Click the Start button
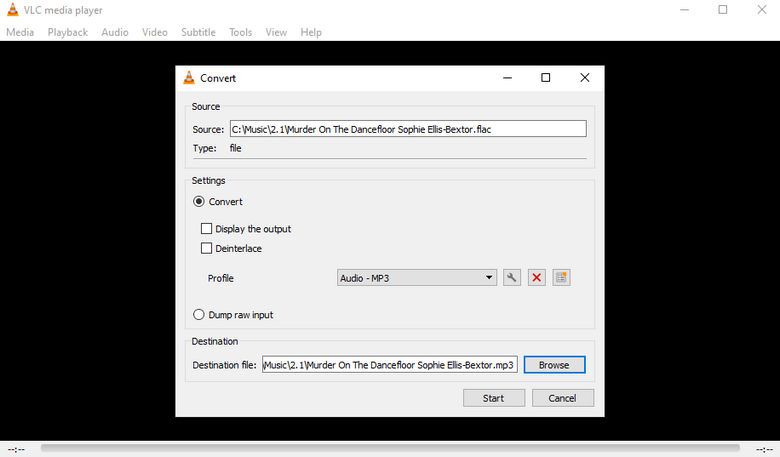This screenshot has height=457, width=780. [x=493, y=398]
